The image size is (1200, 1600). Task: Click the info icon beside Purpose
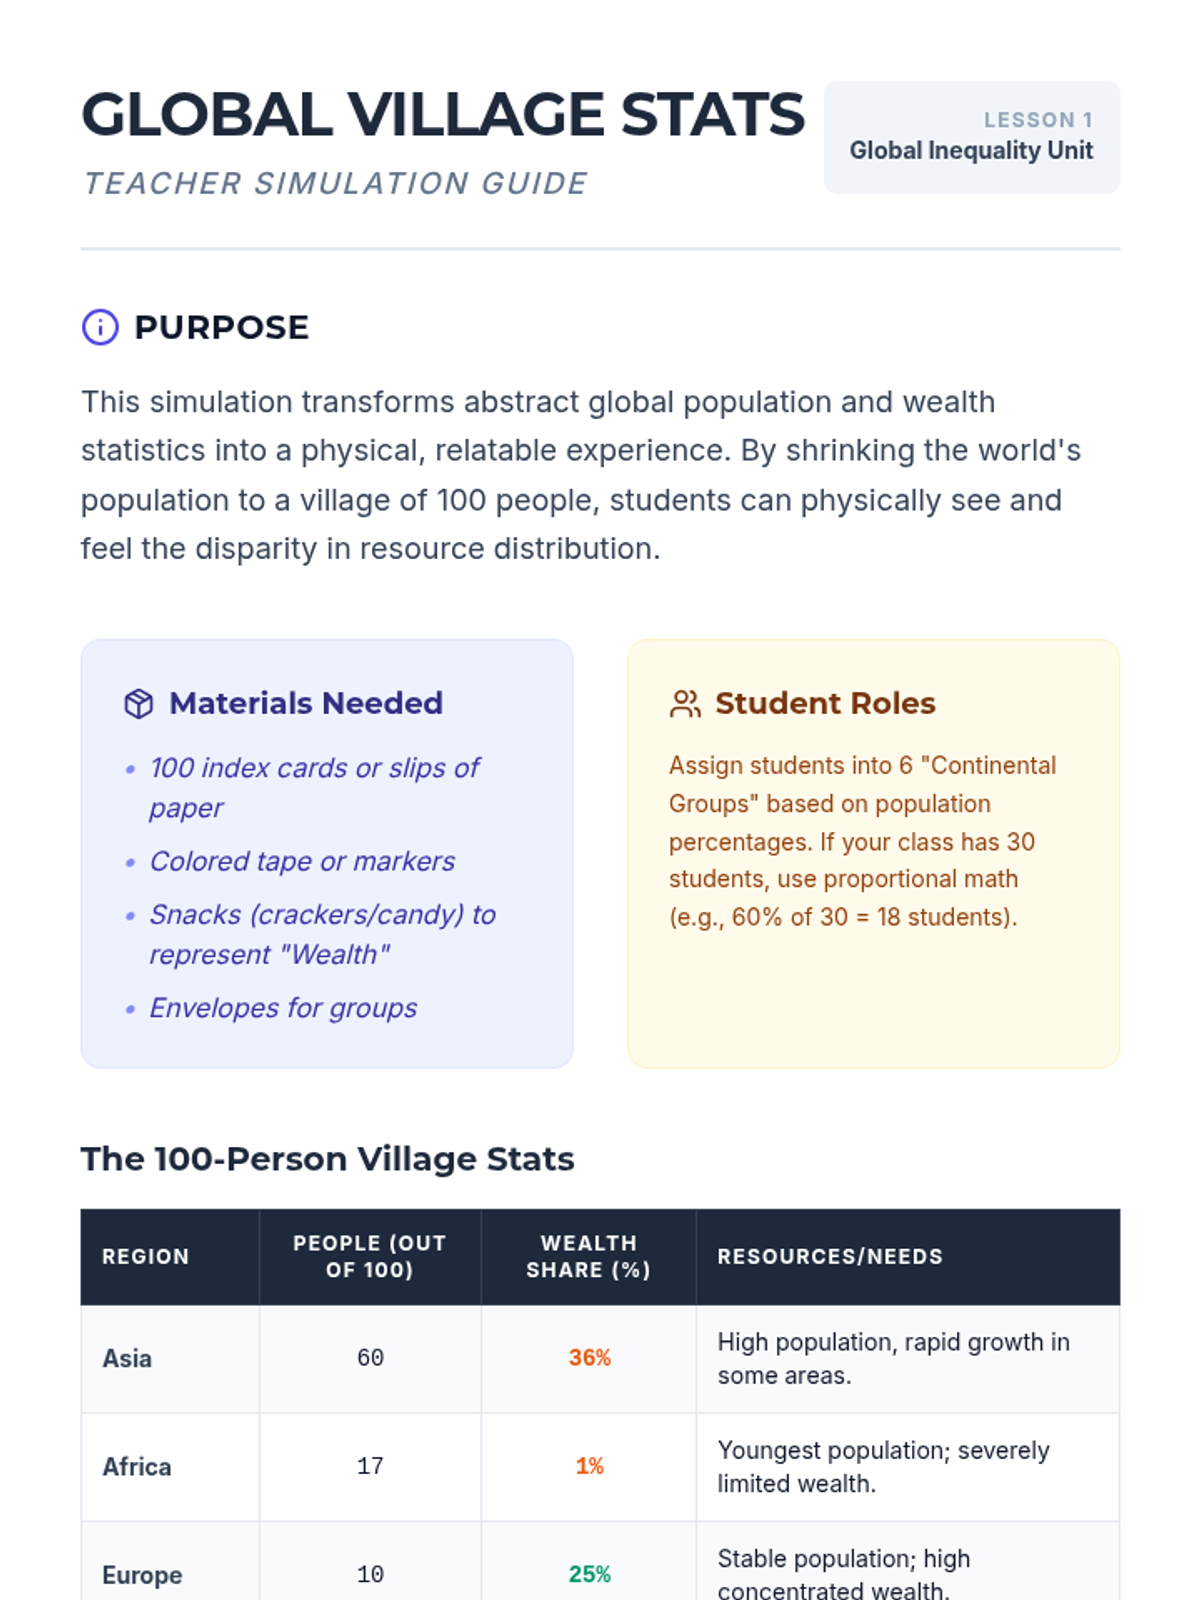(x=100, y=327)
